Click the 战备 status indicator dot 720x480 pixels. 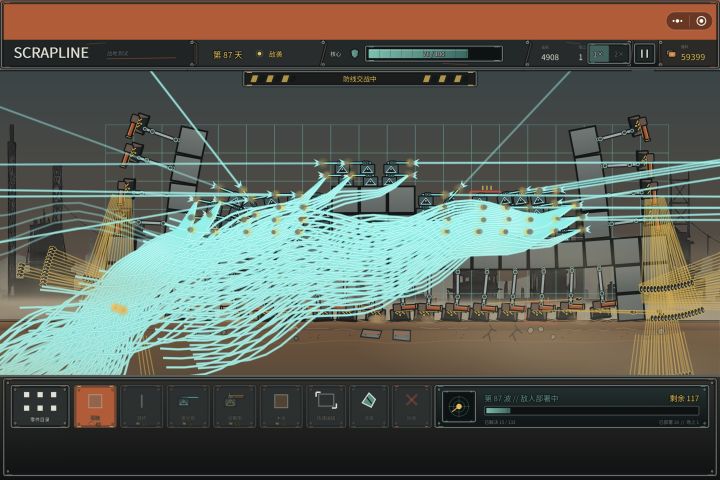[259, 54]
